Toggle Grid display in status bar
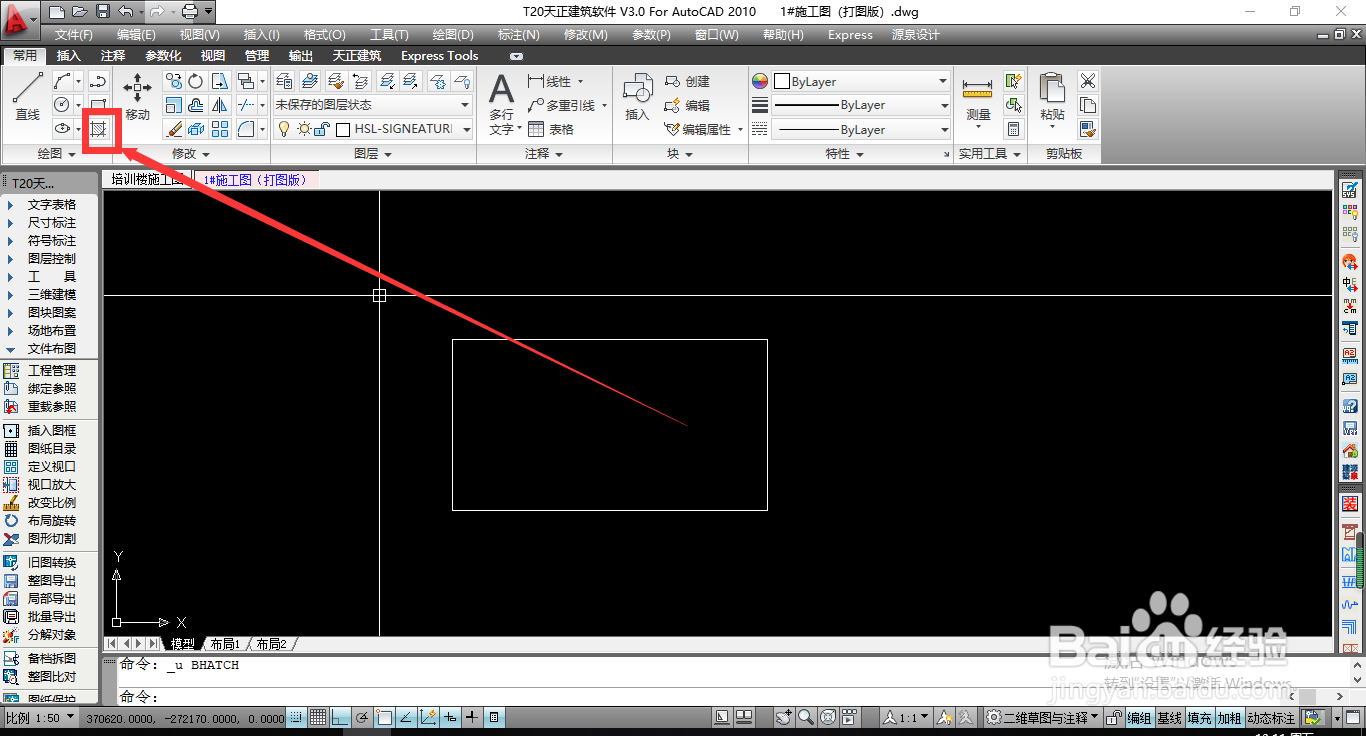The height and width of the screenshot is (736, 1366). (318, 717)
